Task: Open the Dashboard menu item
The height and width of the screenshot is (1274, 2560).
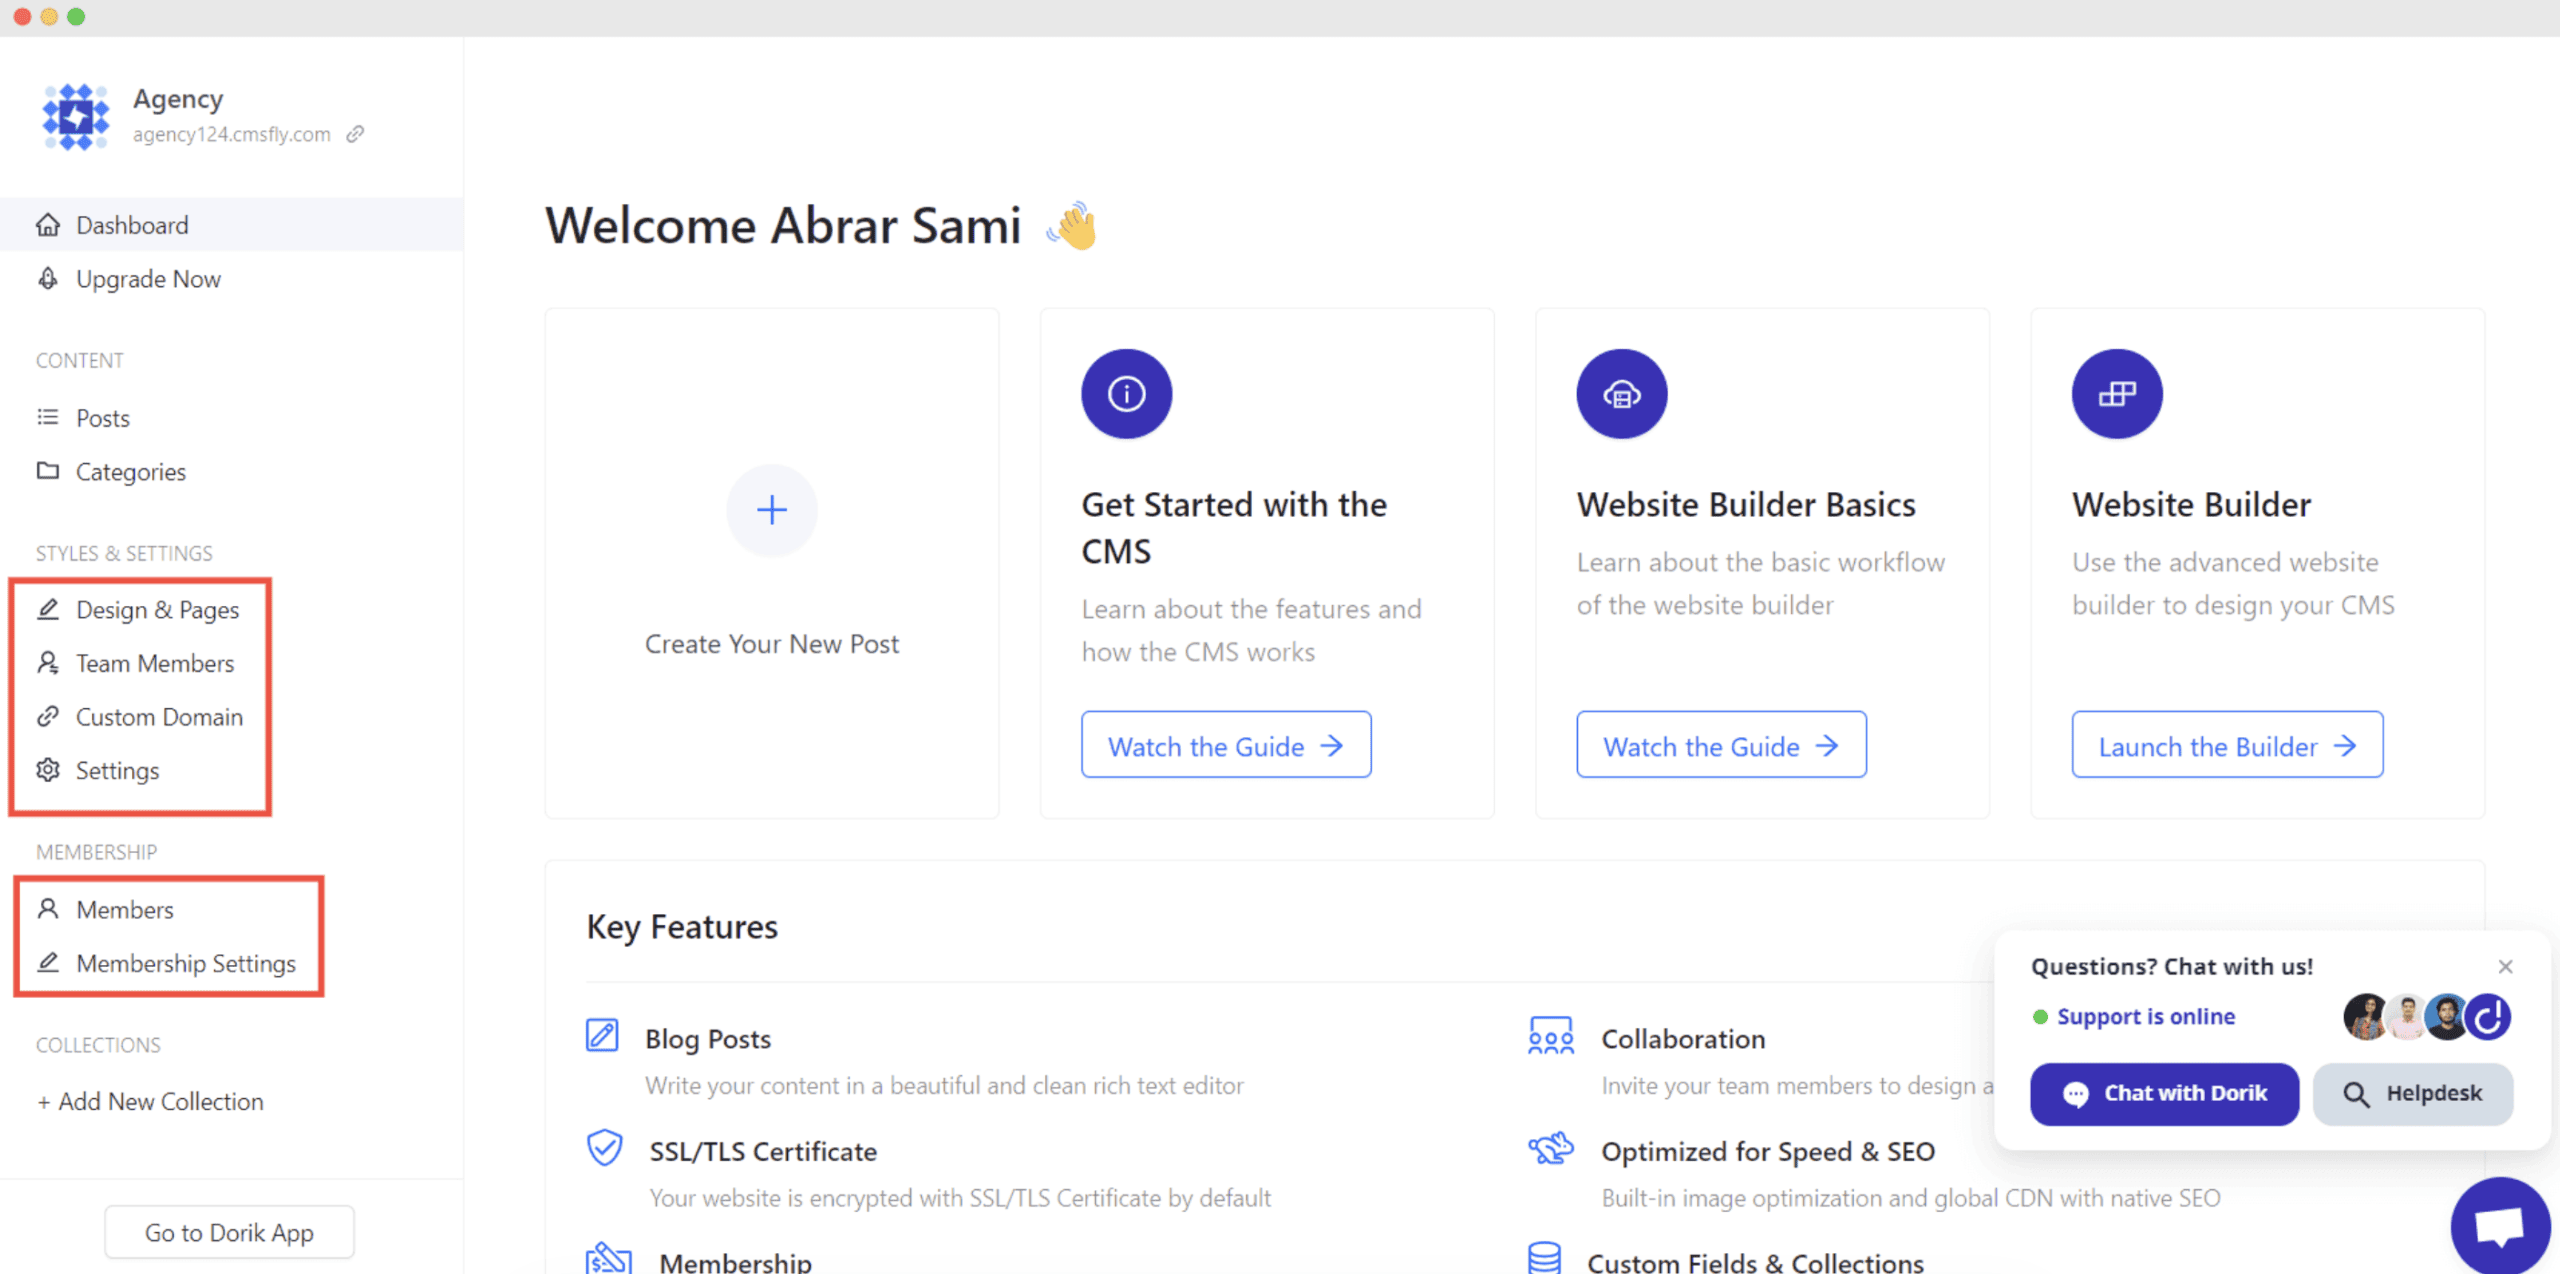Action: (x=132, y=225)
